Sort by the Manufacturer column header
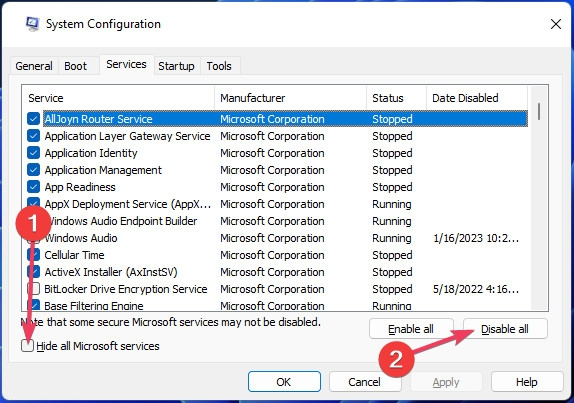 [290, 98]
